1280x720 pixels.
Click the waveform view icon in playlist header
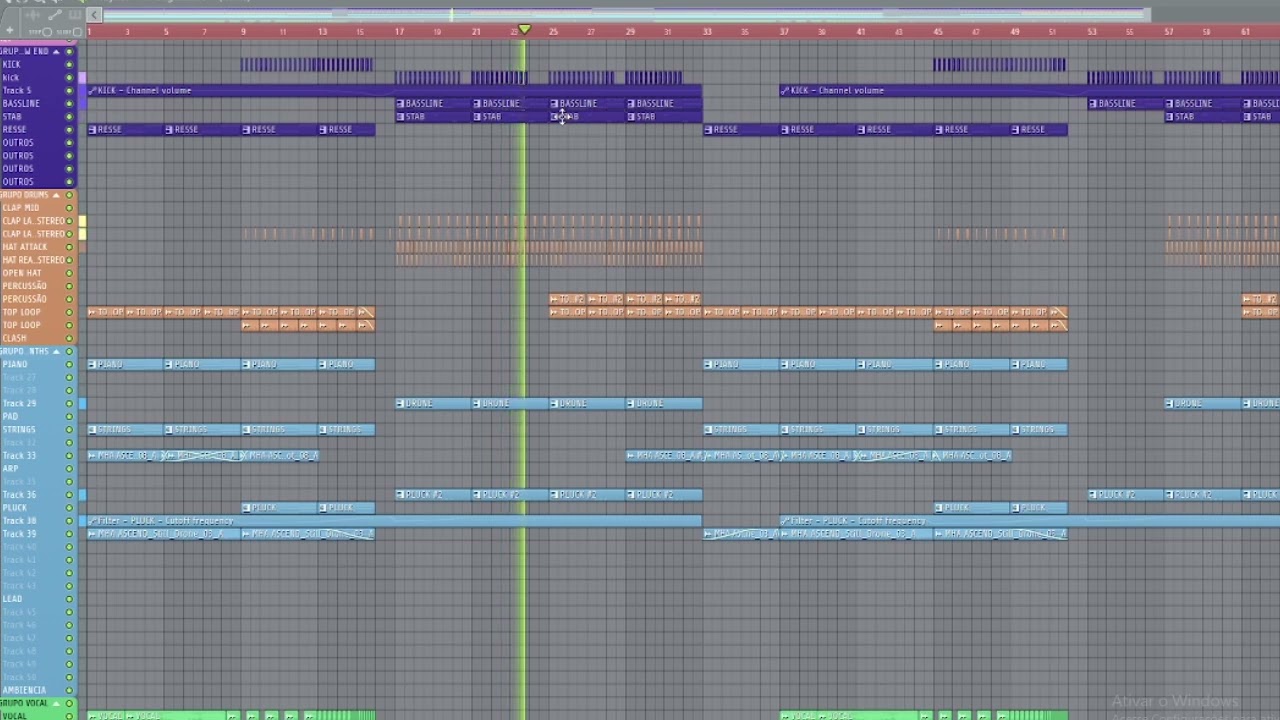point(33,15)
